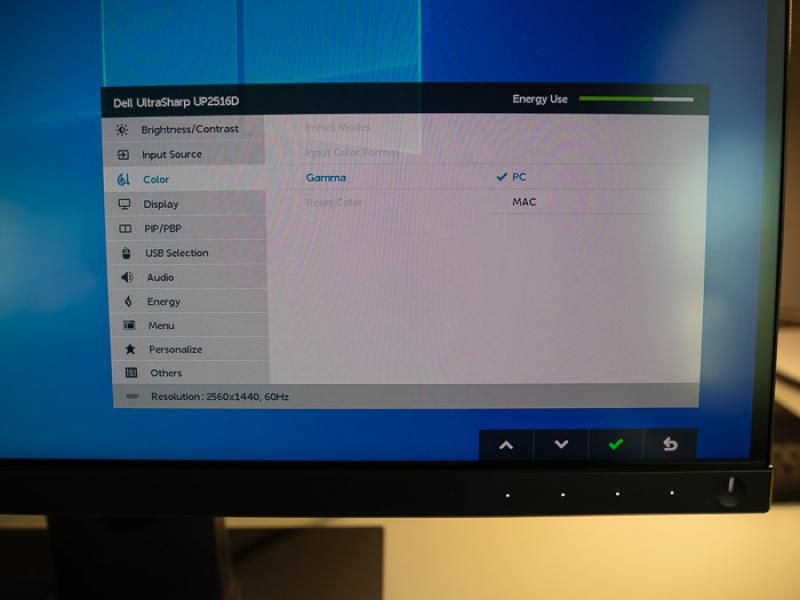Click the connector icon beside Resolution
This screenshot has width=800, height=600.
[132, 396]
